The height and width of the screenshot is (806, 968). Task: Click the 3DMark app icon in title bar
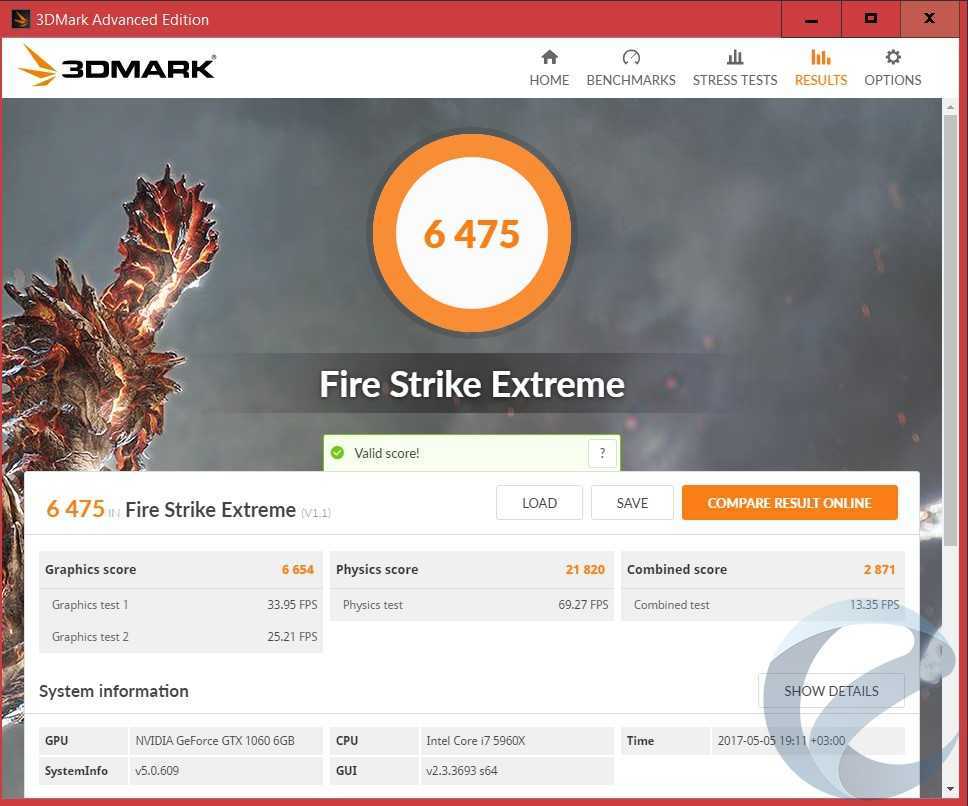[20, 19]
